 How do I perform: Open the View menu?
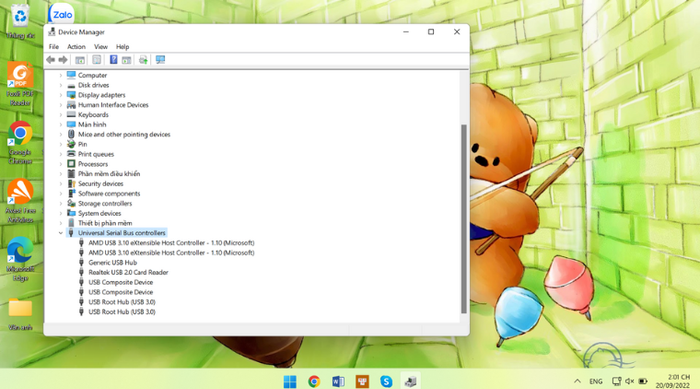coord(100,46)
